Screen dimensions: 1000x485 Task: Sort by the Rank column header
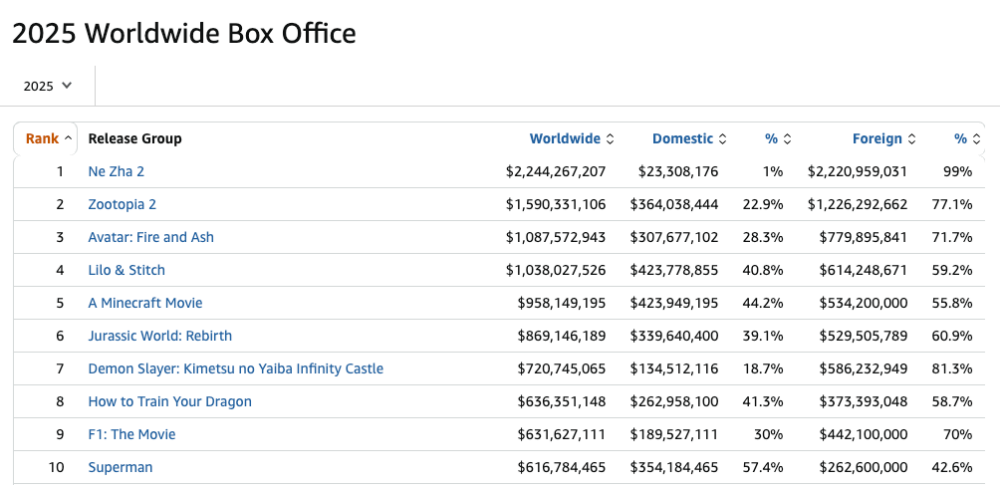click(x=48, y=139)
